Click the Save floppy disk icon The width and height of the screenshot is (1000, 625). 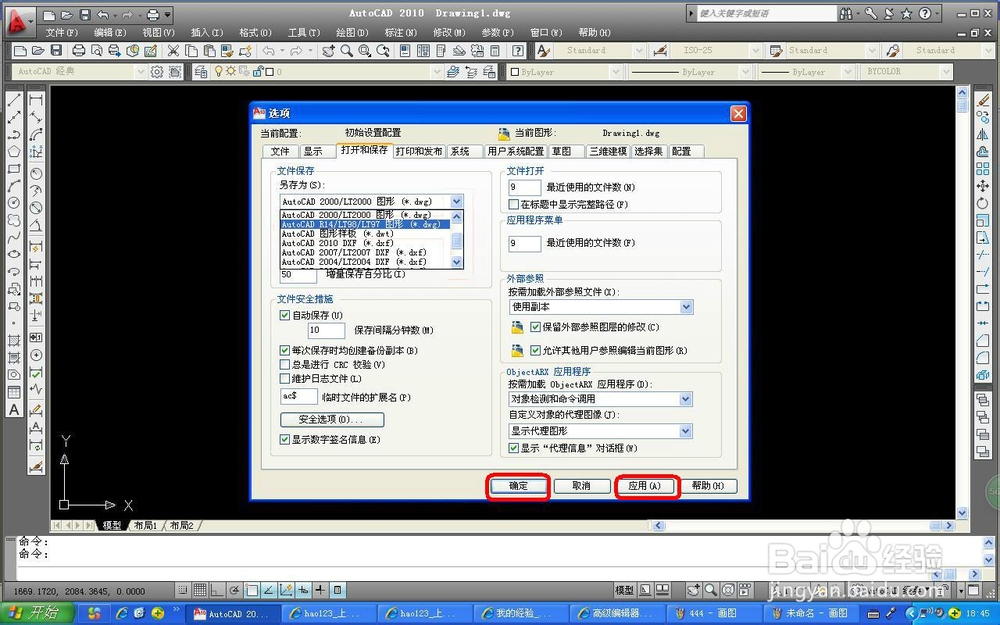56,50
